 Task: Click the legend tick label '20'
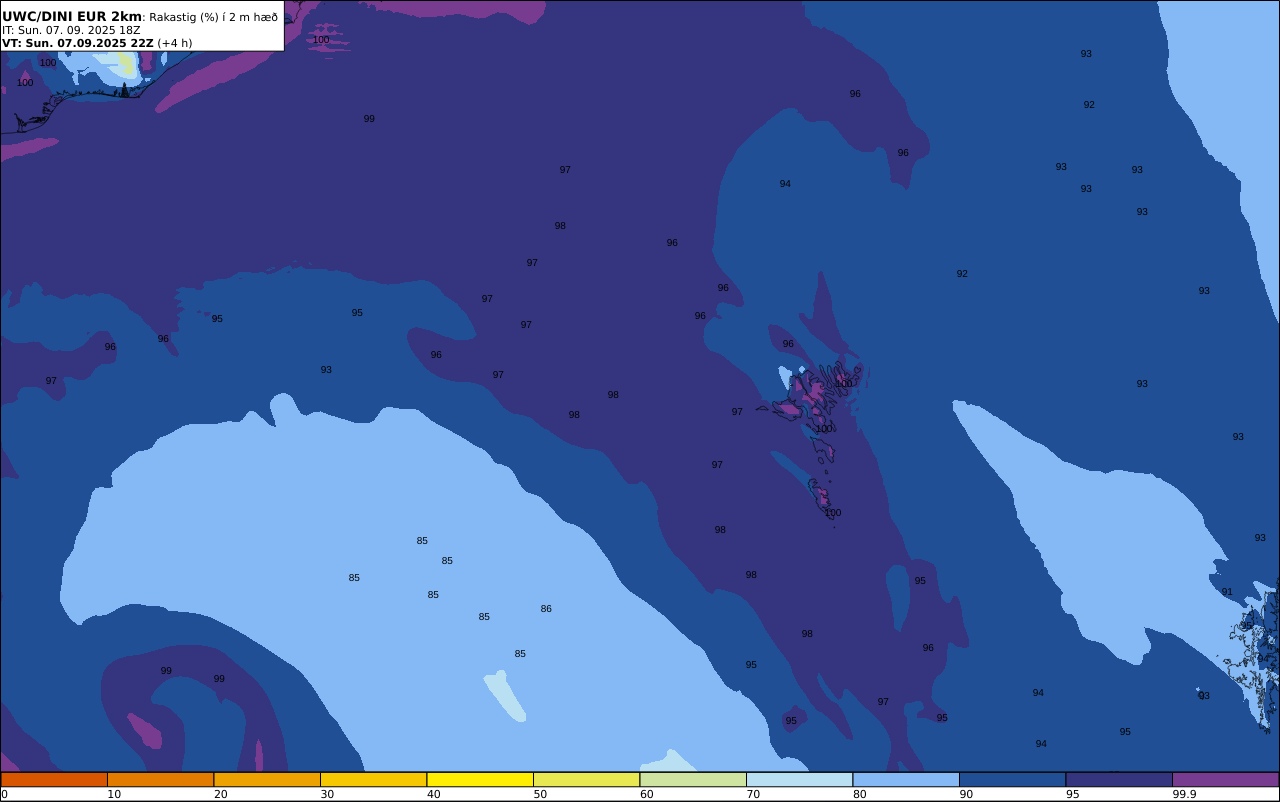coord(220,794)
